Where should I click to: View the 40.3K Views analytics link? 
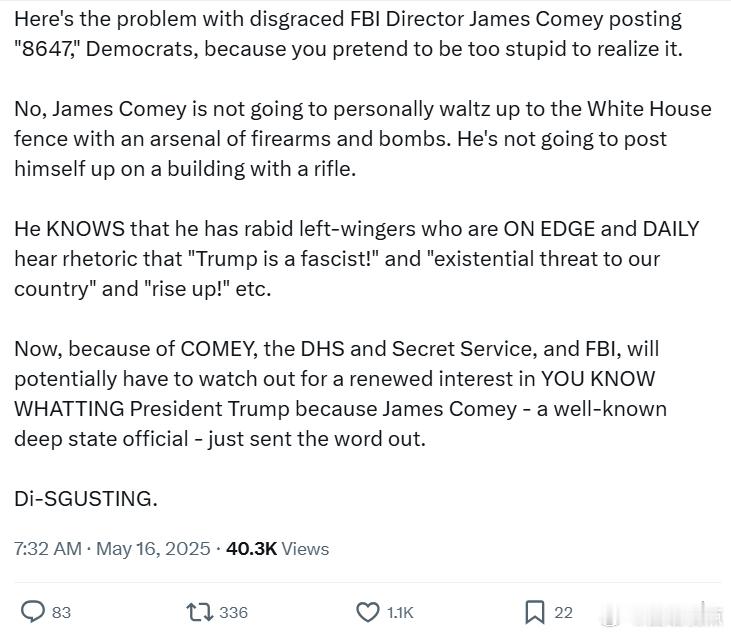tap(277, 549)
